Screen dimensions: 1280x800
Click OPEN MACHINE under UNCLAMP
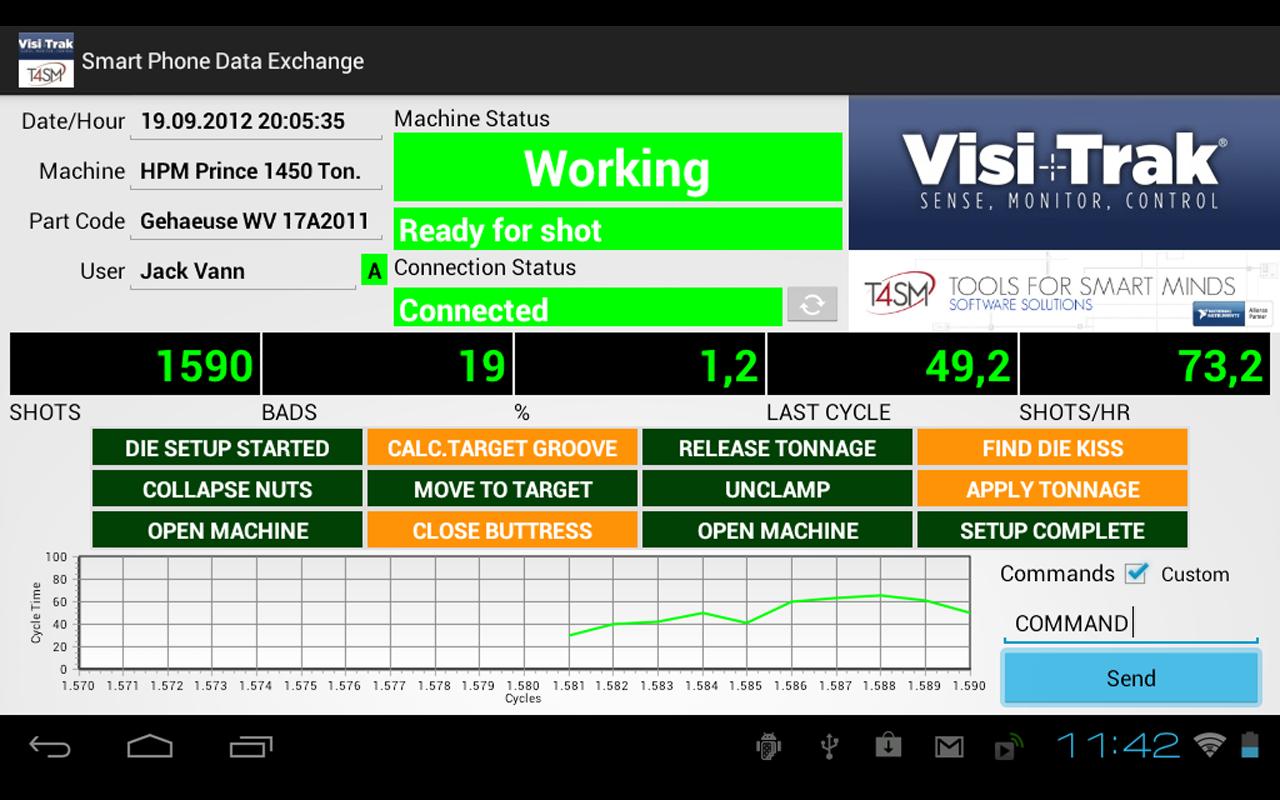point(777,530)
